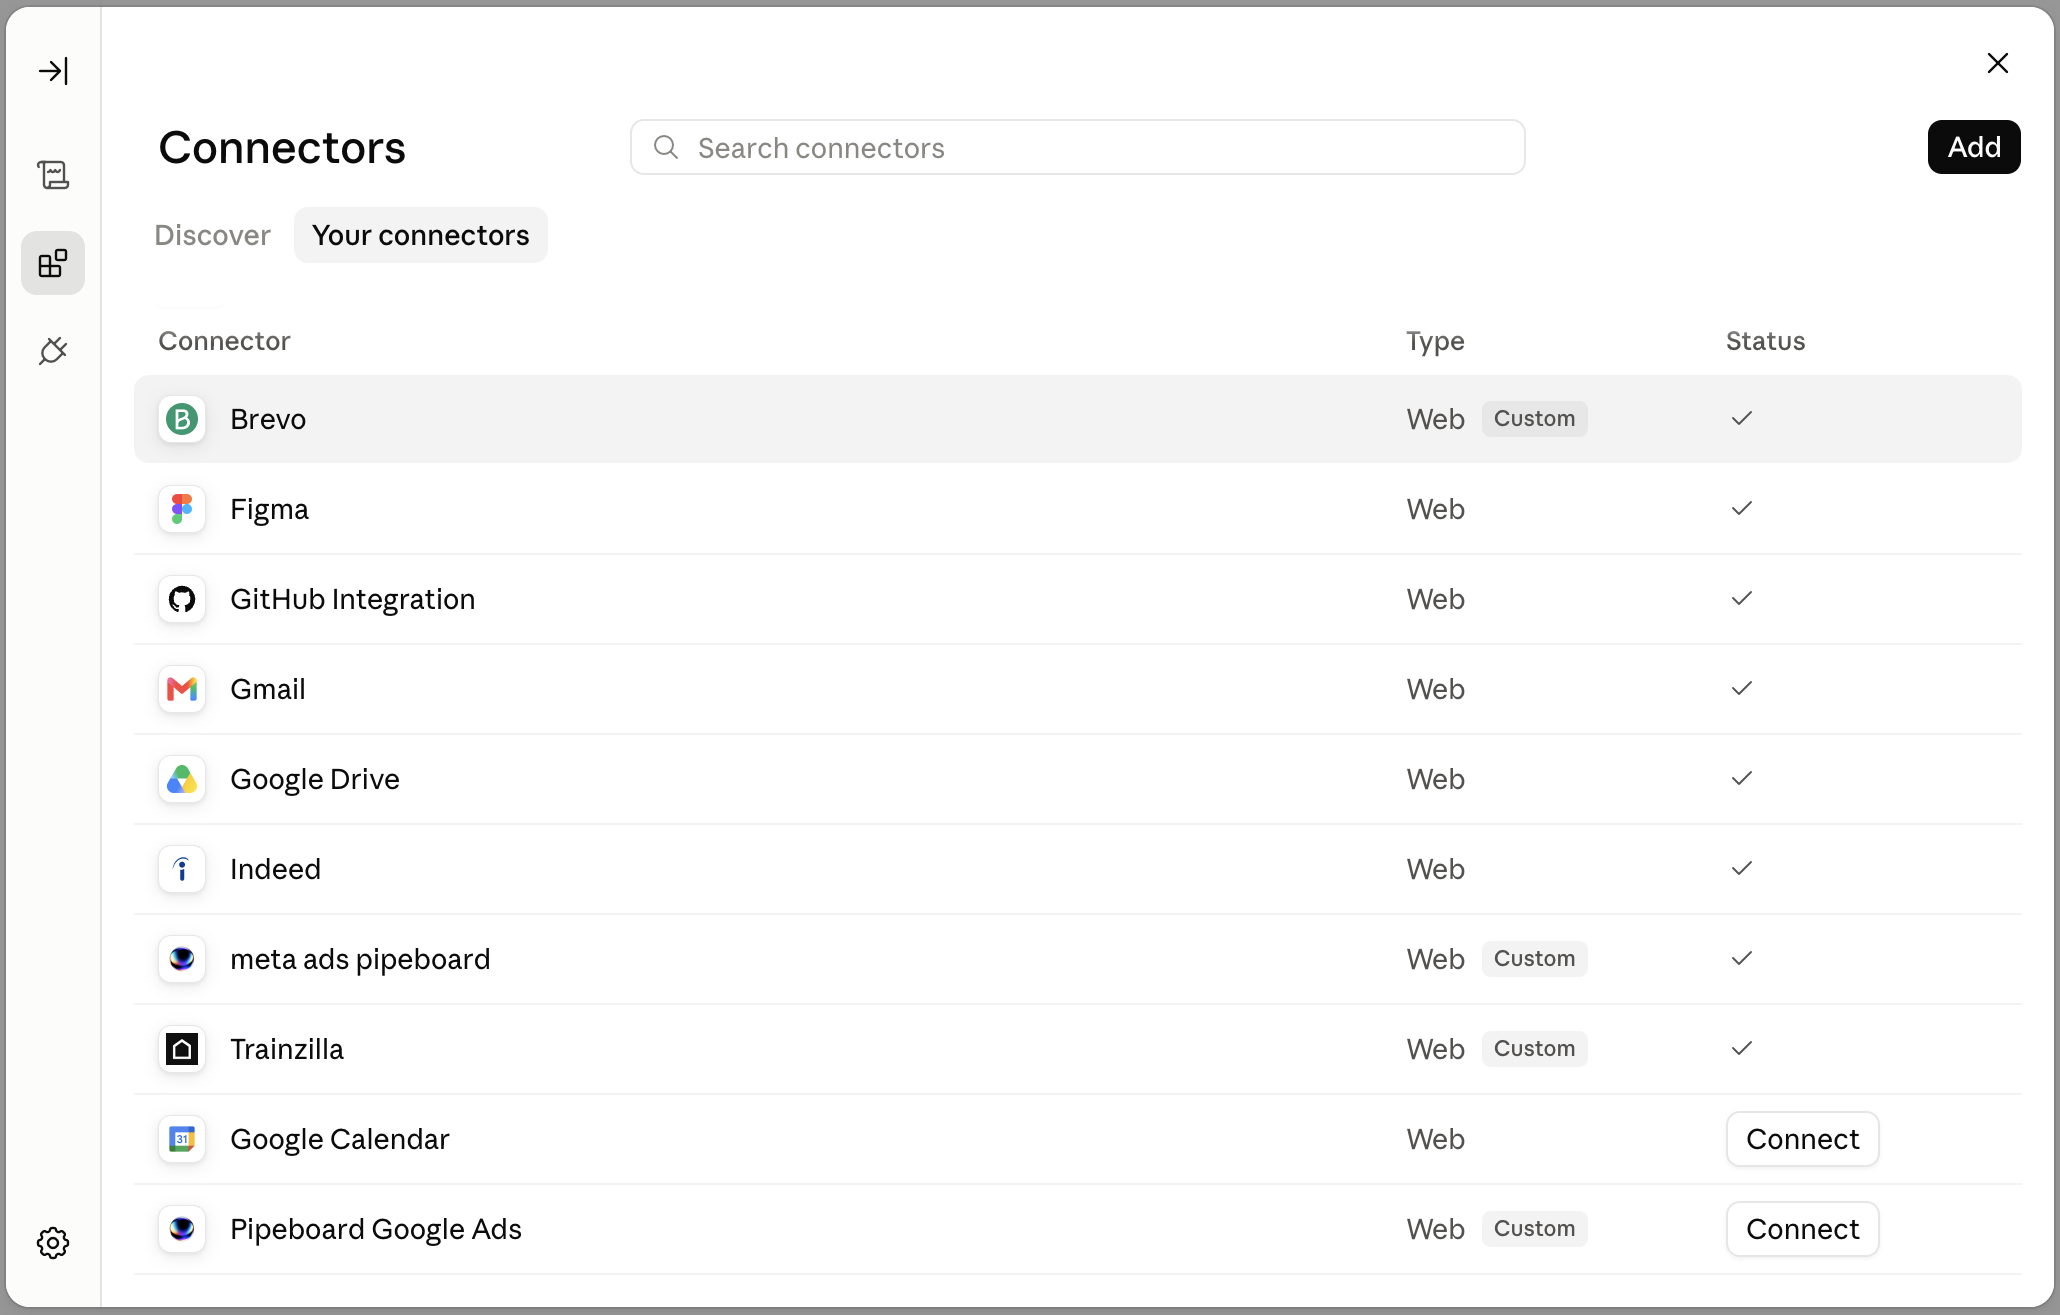Click the Pipeboard Google Ads icon
The width and height of the screenshot is (2060, 1315).
pos(182,1229)
